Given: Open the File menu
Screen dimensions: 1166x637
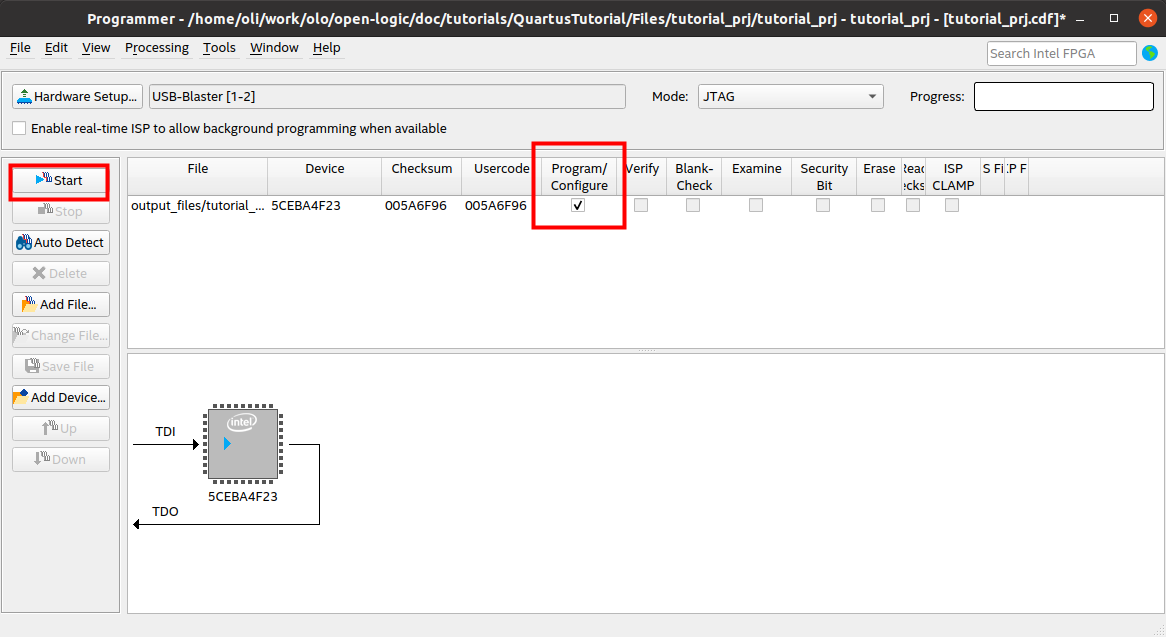Looking at the screenshot, I should [20, 48].
